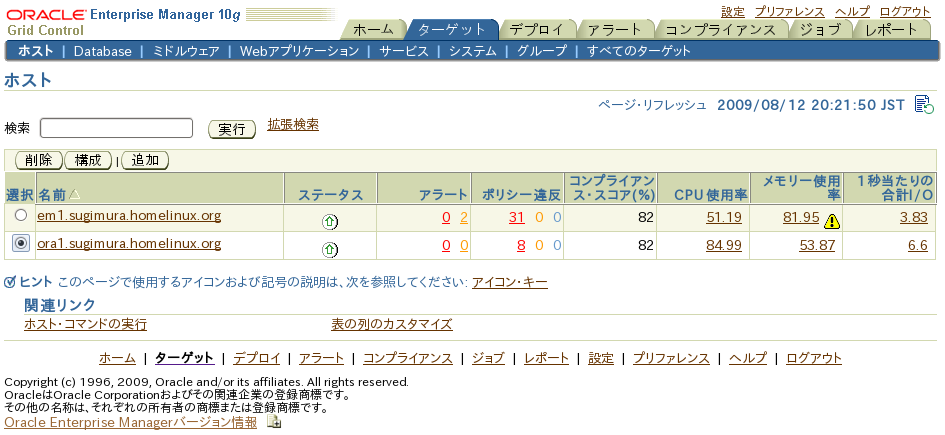This screenshot has height=435, width=945.
Task: Select the em1.sugimura.homelinux.org radio button
Action: (x=21, y=215)
